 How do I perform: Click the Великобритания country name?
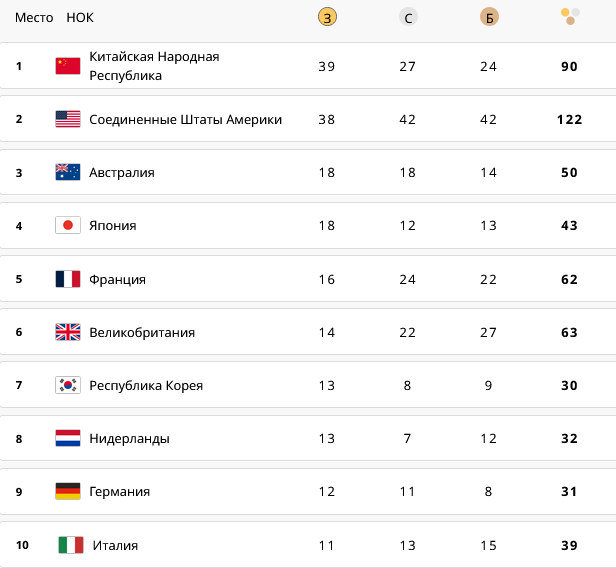click(x=142, y=332)
